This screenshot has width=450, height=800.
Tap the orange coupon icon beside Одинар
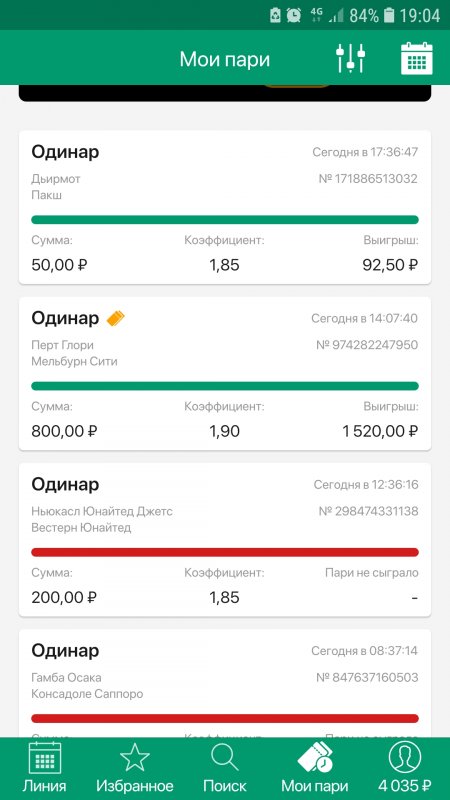point(115,319)
